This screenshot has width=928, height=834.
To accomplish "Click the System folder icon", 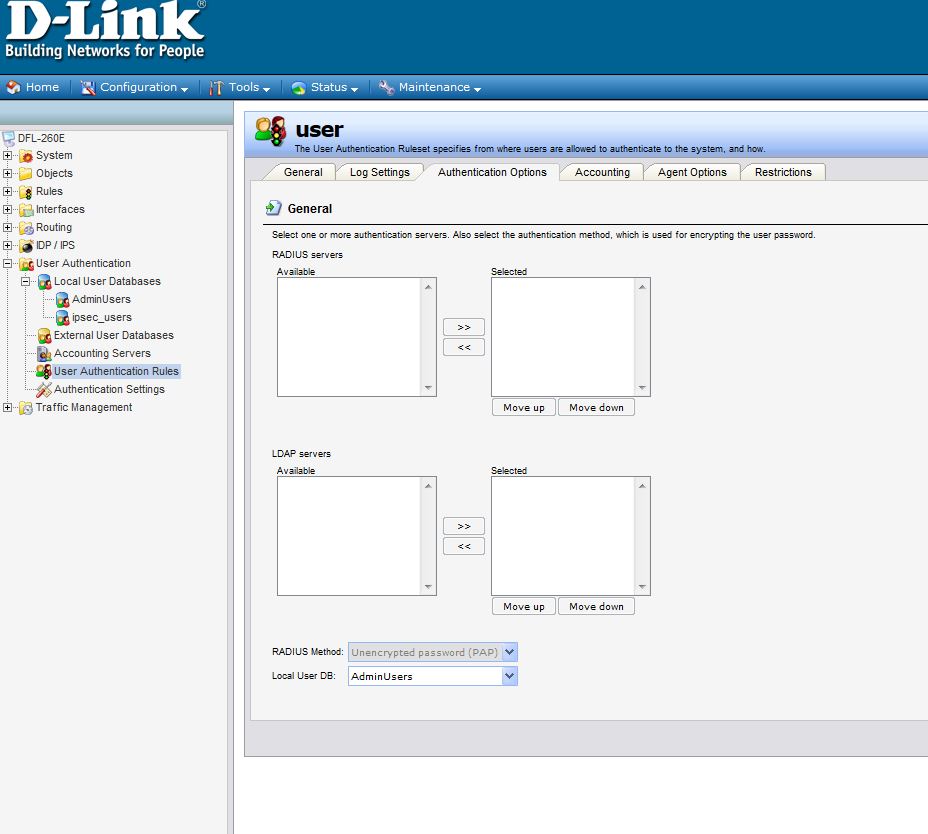I will point(26,156).
